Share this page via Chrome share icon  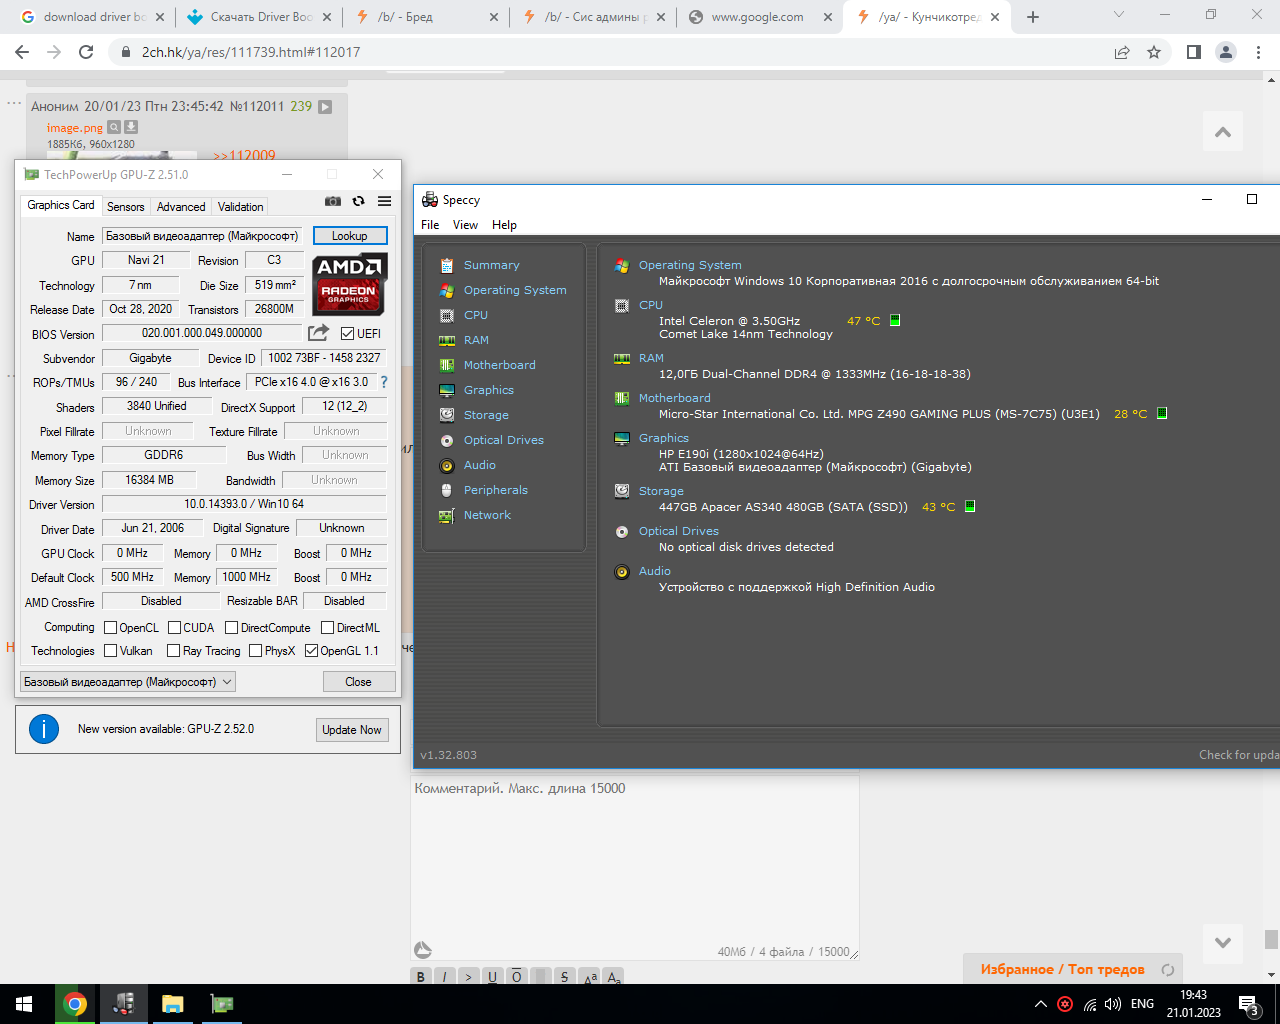tap(1122, 52)
